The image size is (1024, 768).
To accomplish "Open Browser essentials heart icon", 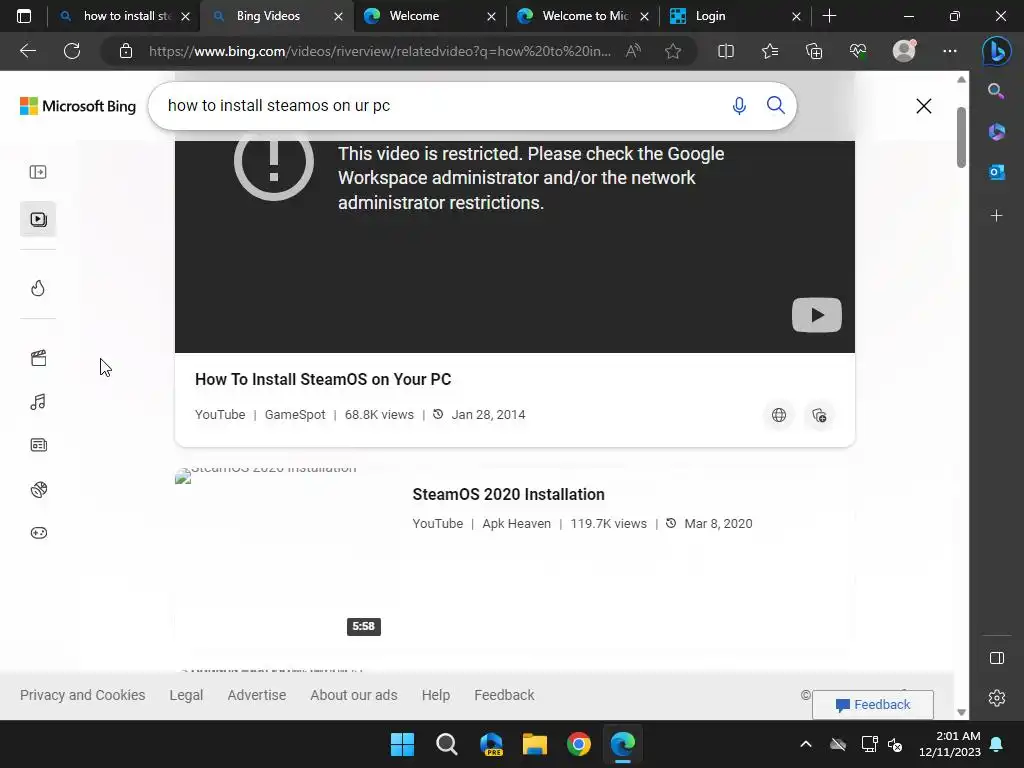I will point(858,51).
